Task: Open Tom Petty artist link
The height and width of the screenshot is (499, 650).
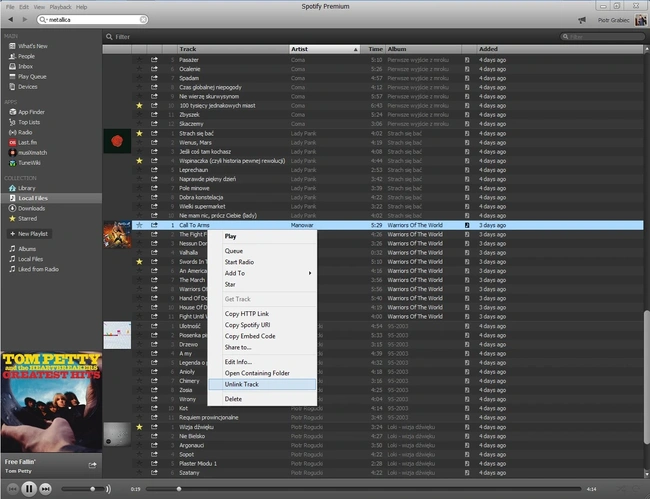Action: coord(18,471)
